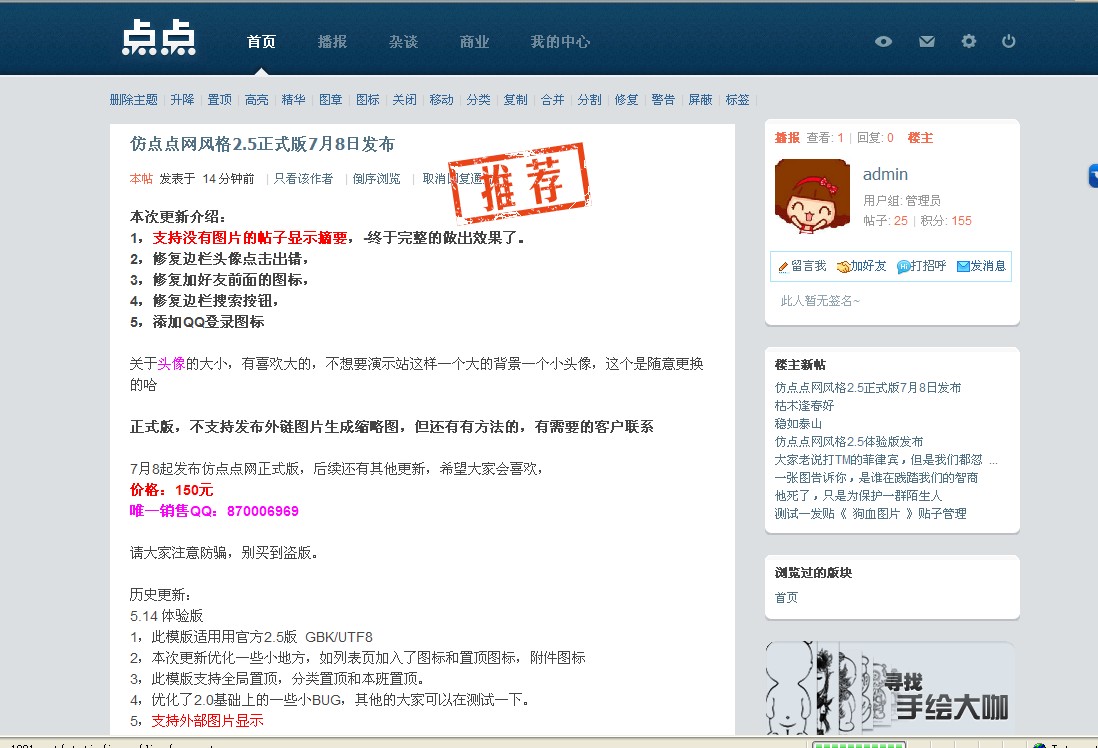The image size is (1098, 748).
Task: Click the 楼主 label in sidebar
Action: tap(920, 137)
